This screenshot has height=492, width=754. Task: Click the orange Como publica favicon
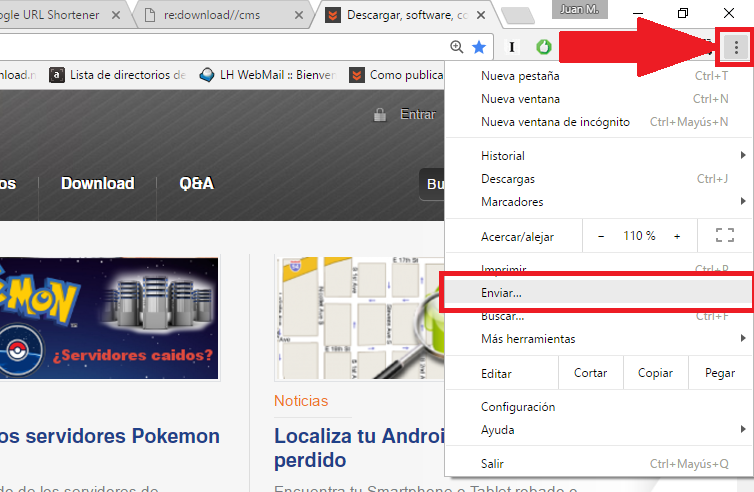(356, 75)
